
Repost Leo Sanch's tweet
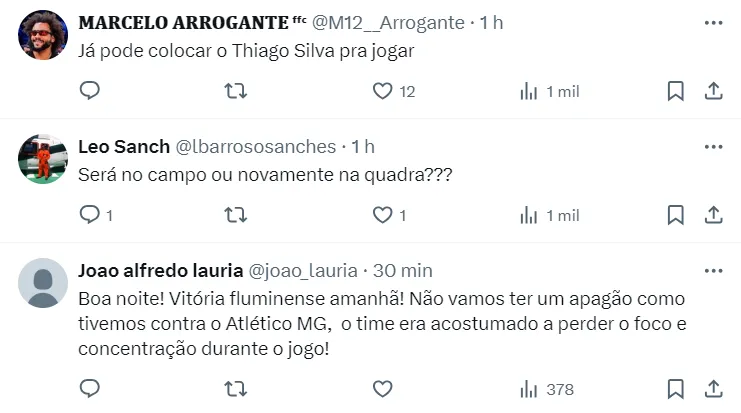pyautogui.click(x=236, y=215)
